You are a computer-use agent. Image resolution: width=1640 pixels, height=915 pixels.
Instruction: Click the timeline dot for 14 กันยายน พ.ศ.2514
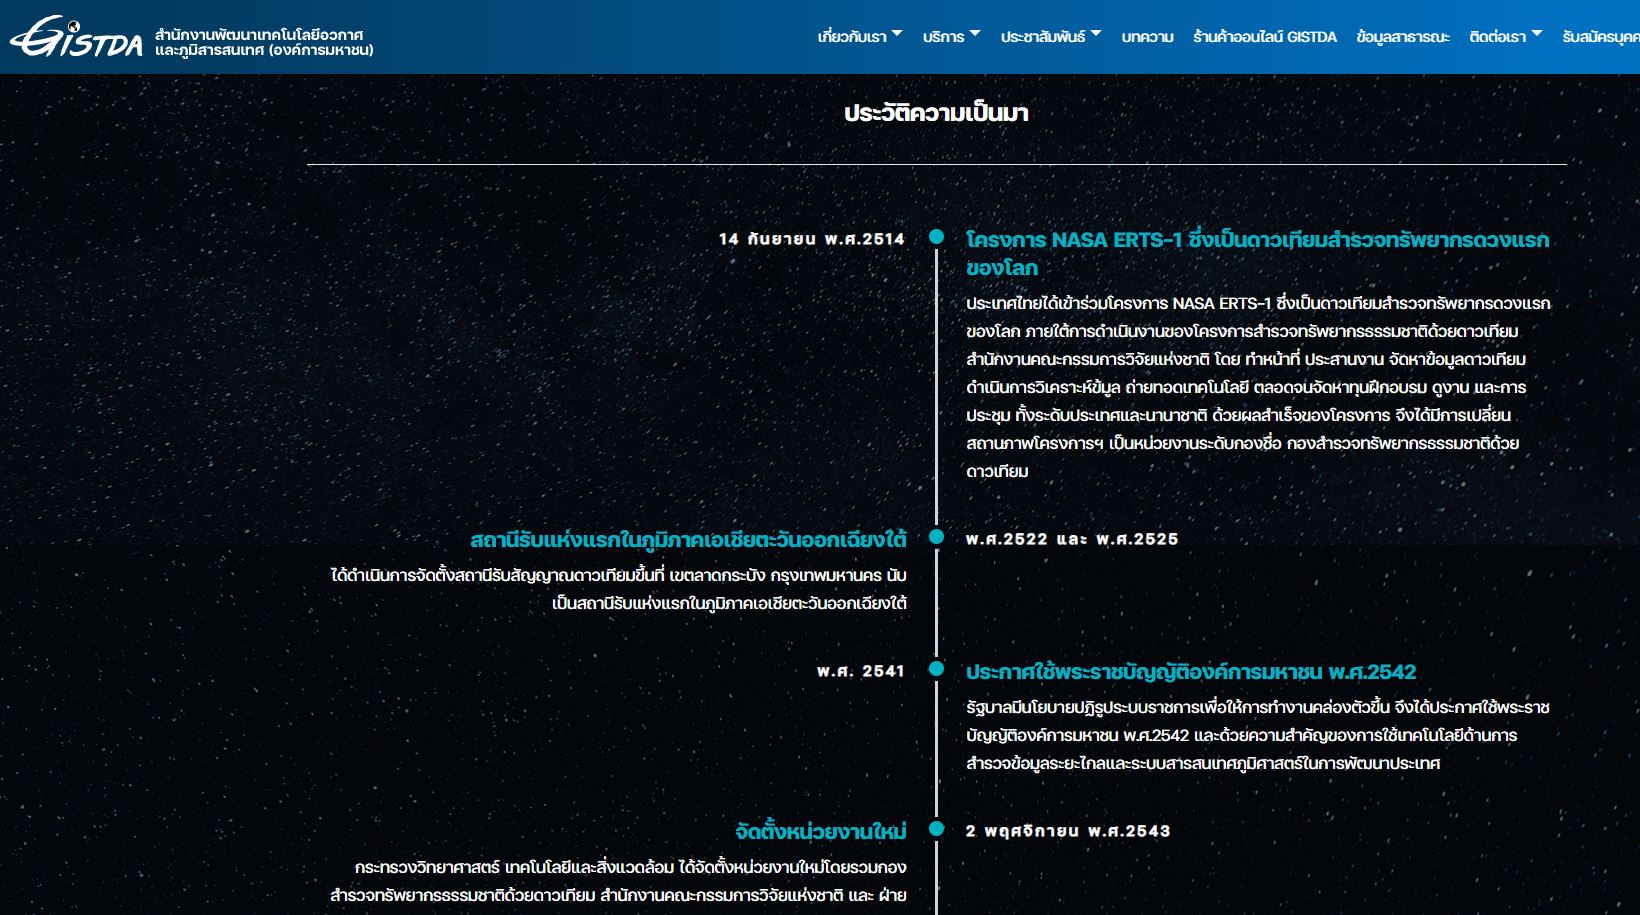(x=936, y=237)
